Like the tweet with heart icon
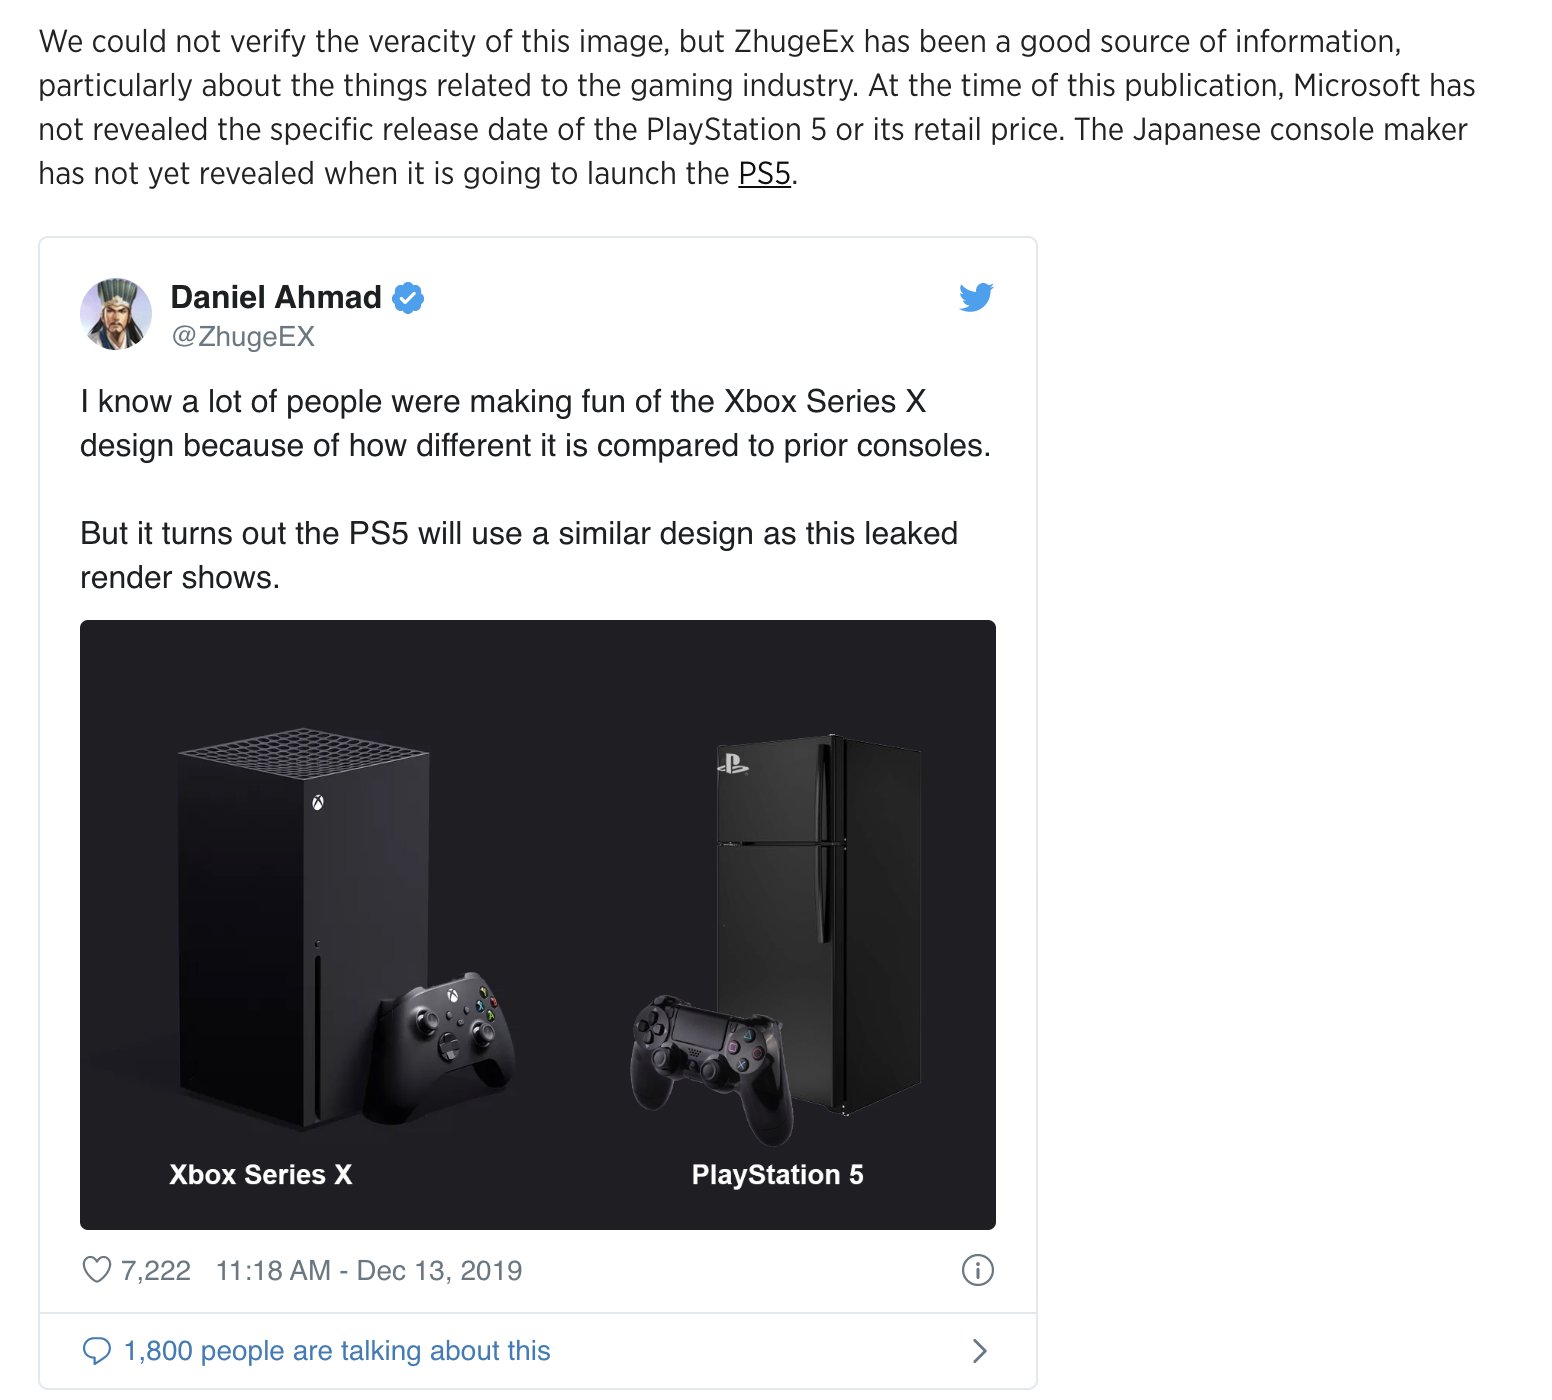The image size is (1552, 1400). click(x=96, y=1270)
